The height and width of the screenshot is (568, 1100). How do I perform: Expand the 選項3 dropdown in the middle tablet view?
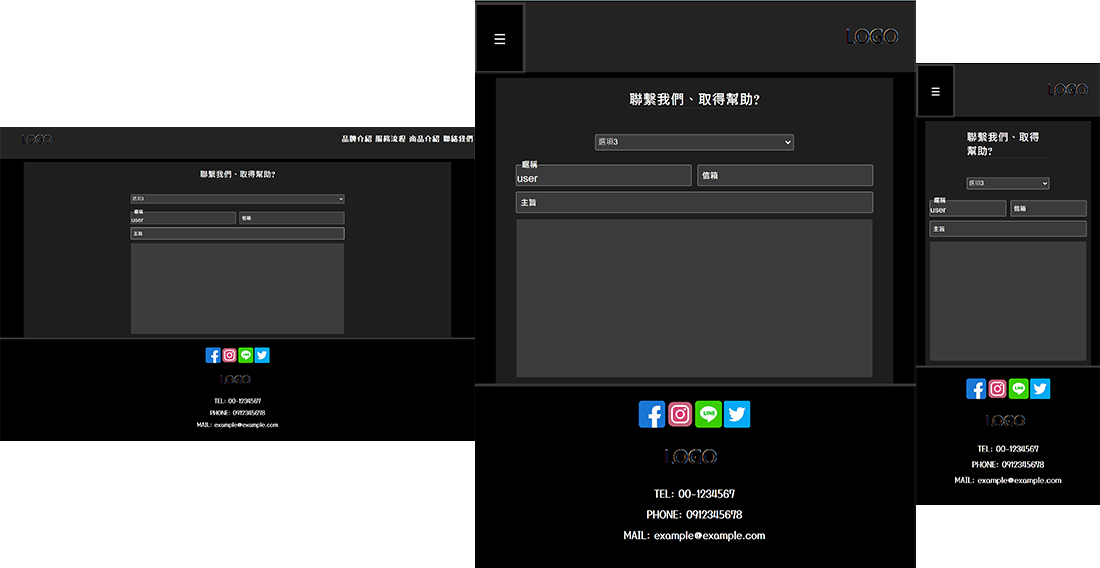694,142
